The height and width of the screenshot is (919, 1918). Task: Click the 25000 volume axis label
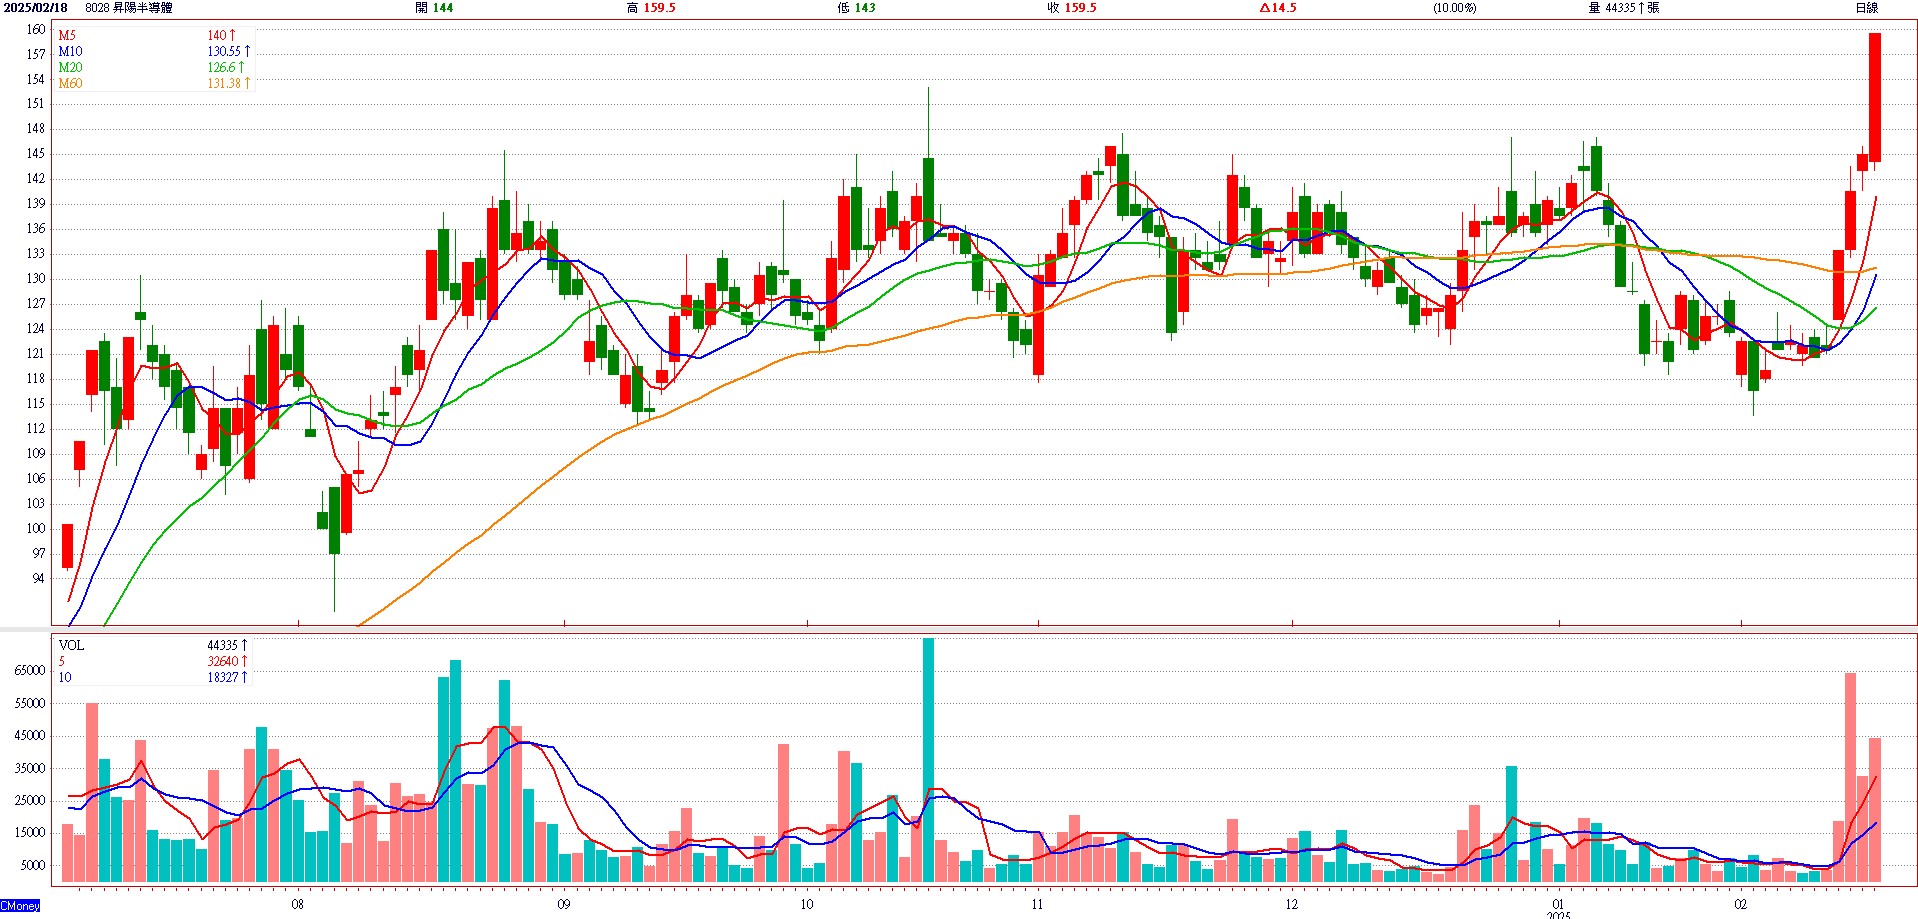pos(30,800)
